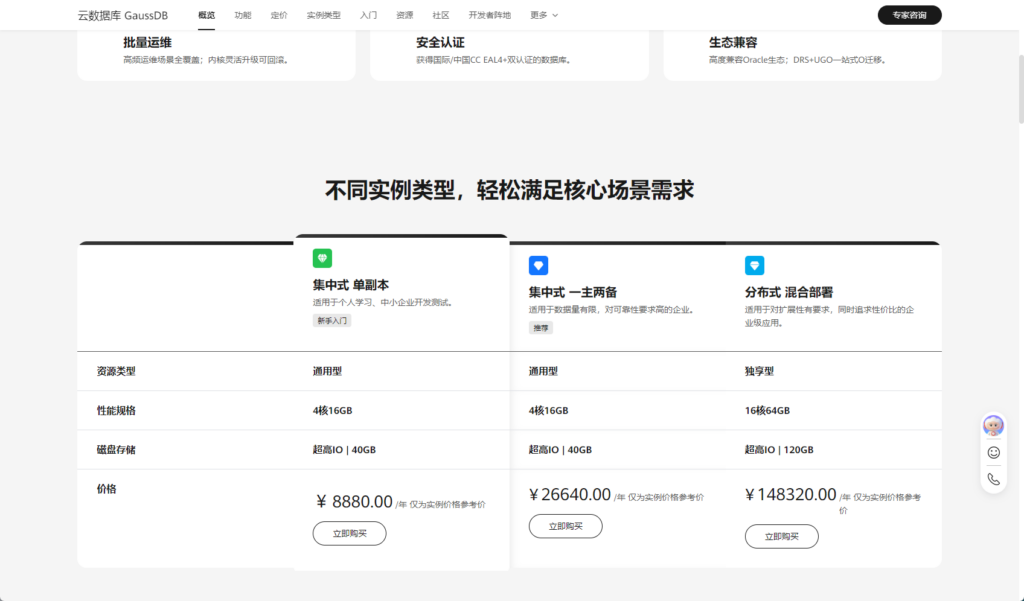This screenshot has height=601, width=1024.
Task: Click the 专家咨询 button
Action: tap(909, 15)
